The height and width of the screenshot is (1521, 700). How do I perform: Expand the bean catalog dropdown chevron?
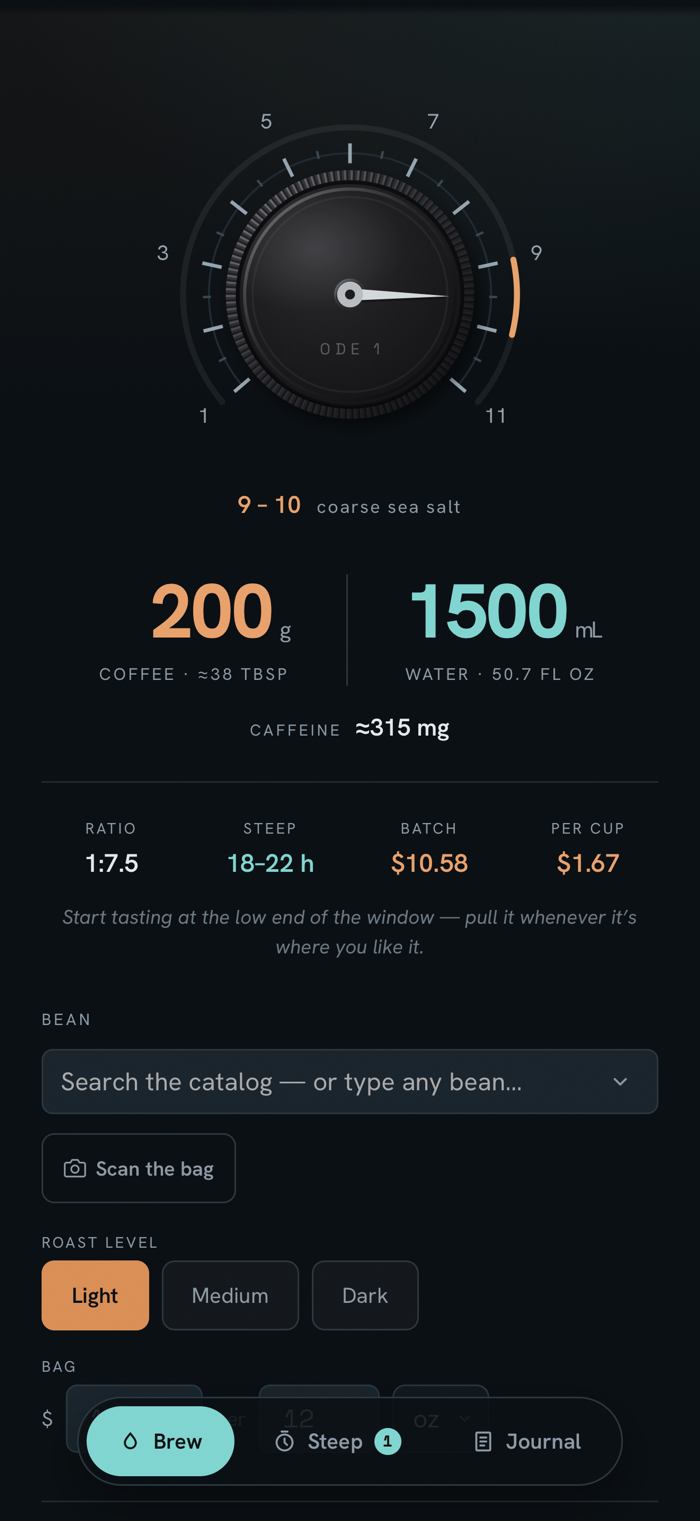tap(620, 1082)
